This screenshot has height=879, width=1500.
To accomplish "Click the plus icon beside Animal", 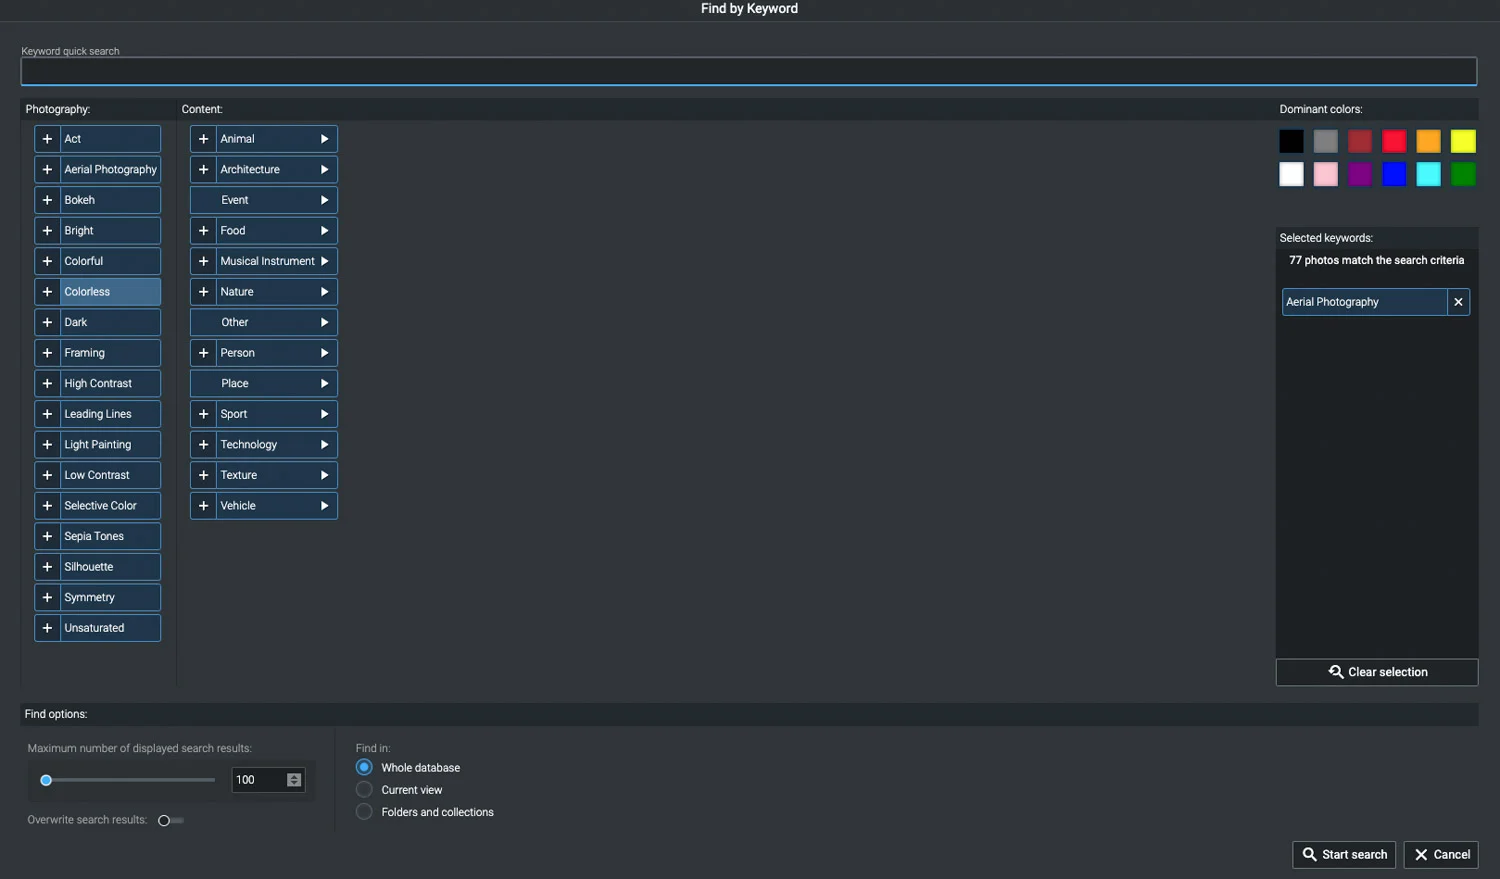I will (x=203, y=139).
